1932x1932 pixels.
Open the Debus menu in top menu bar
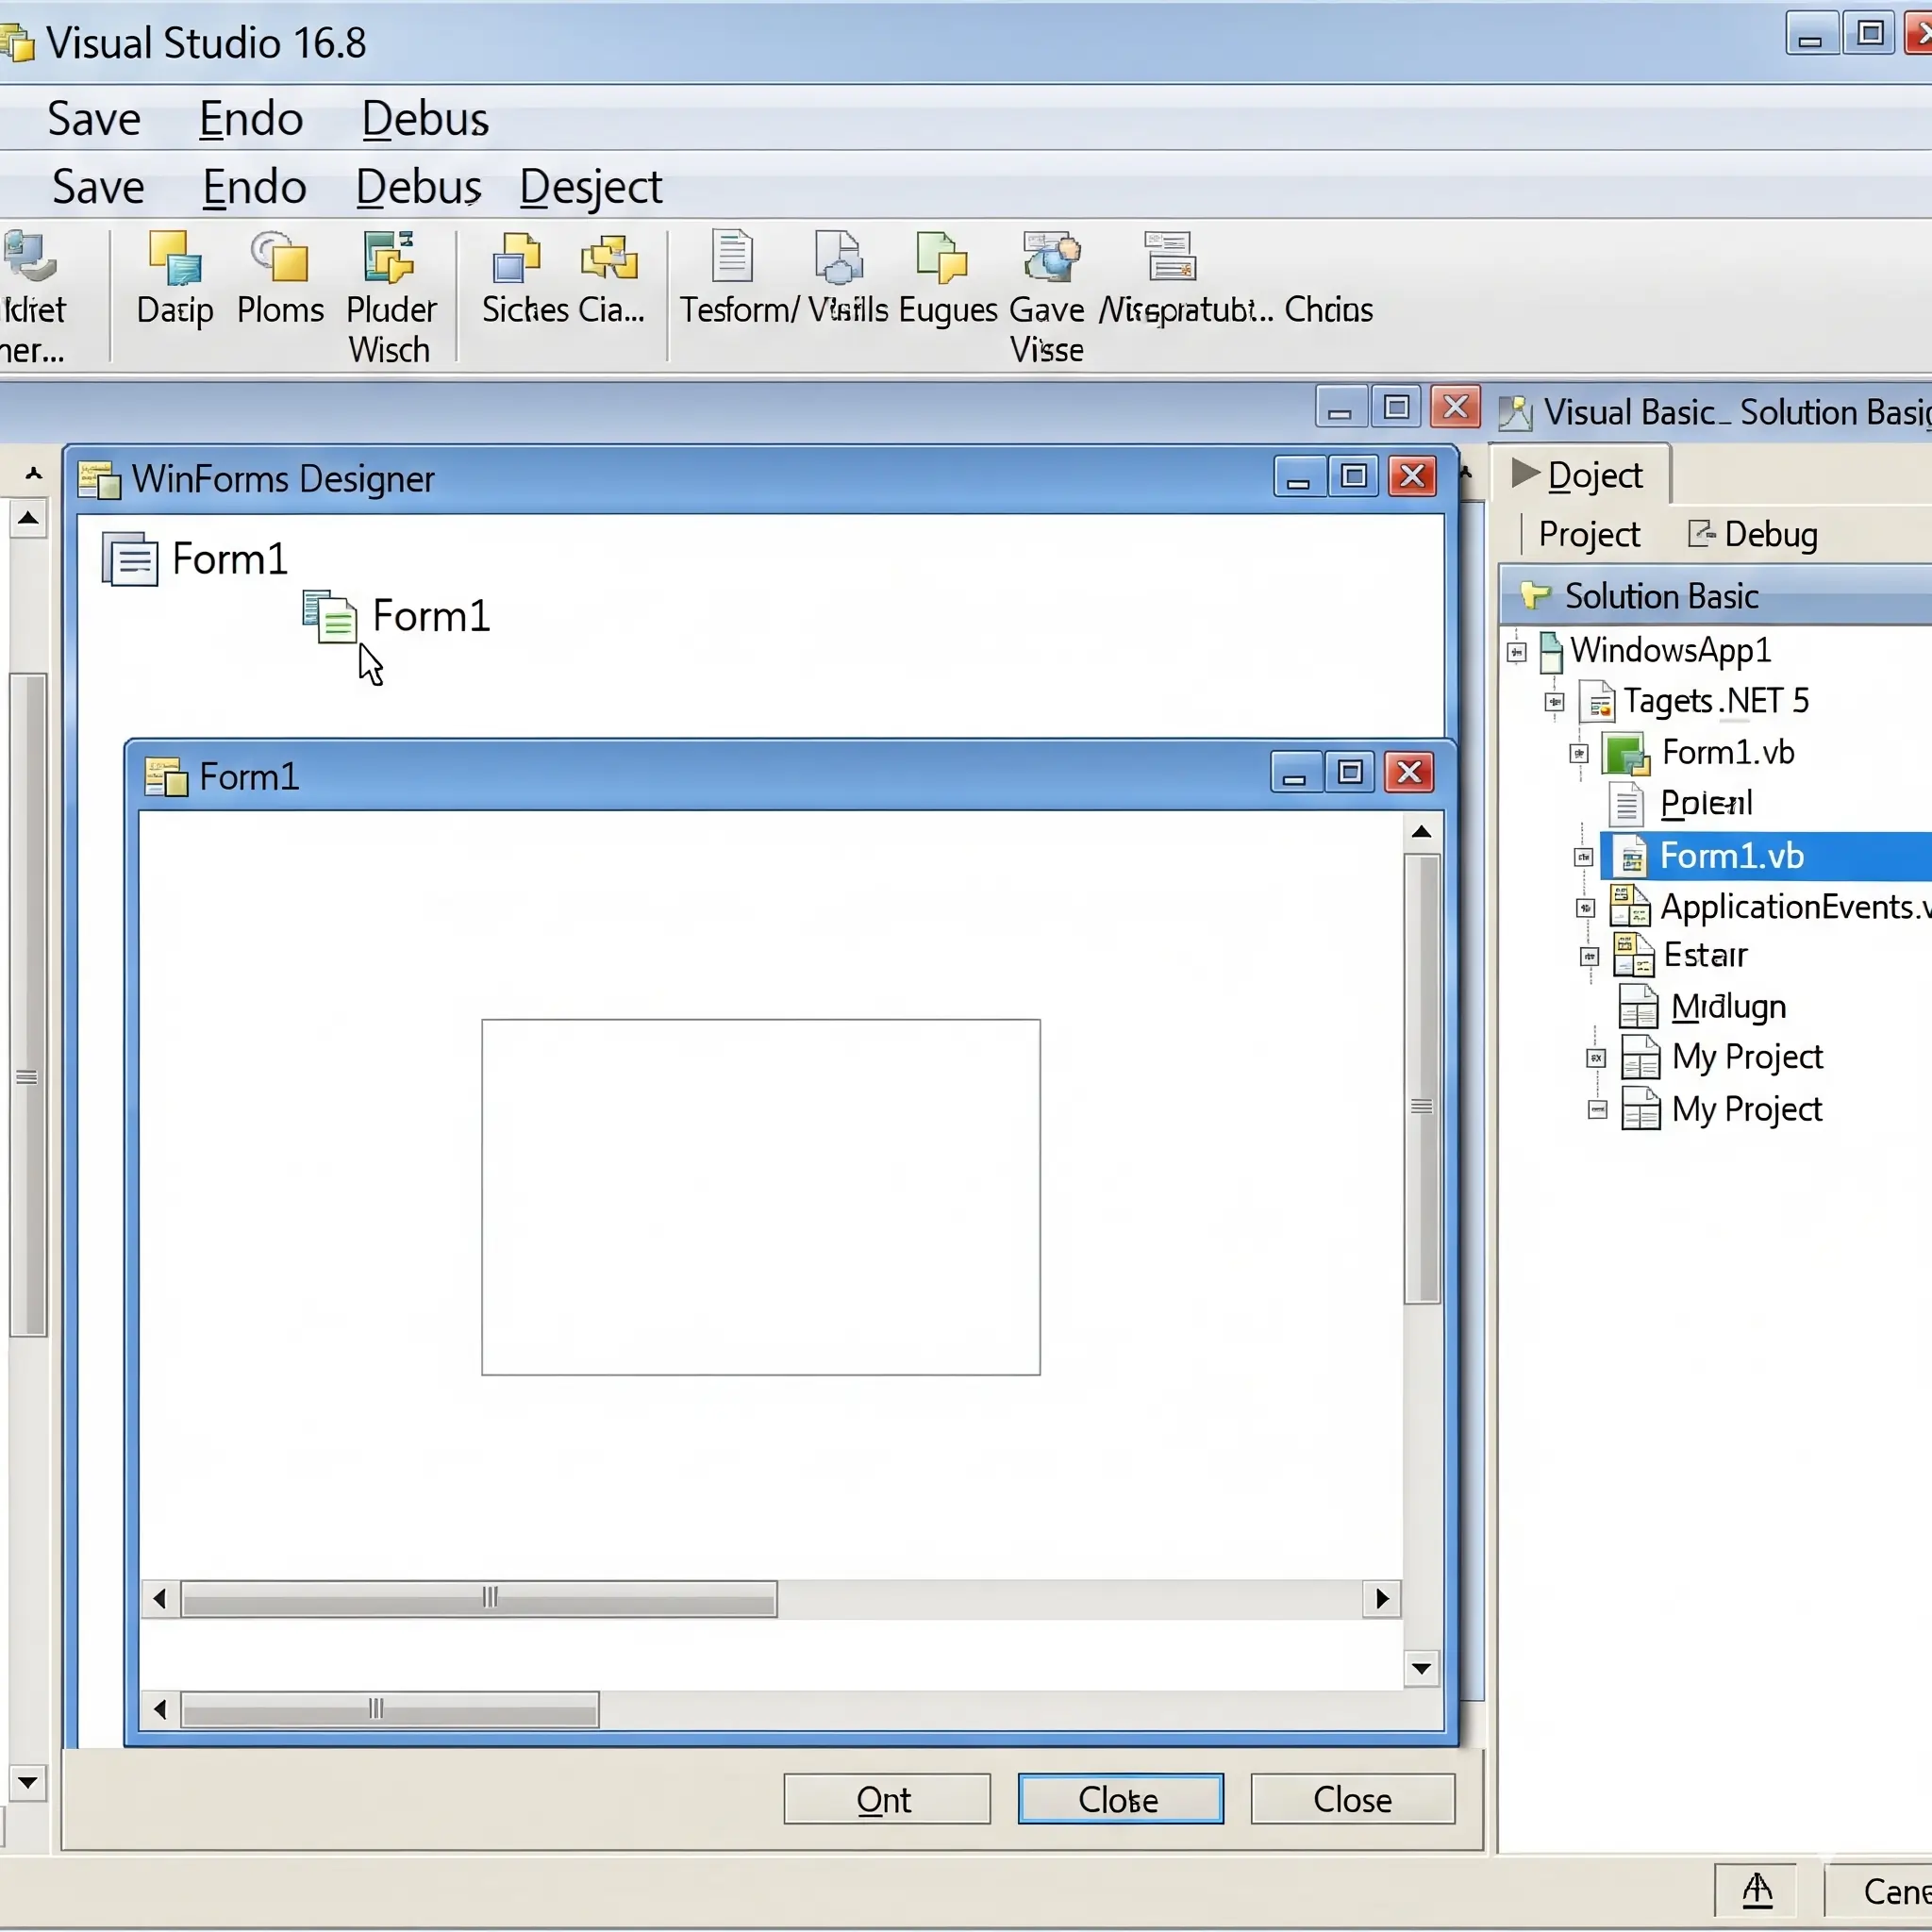click(x=425, y=119)
